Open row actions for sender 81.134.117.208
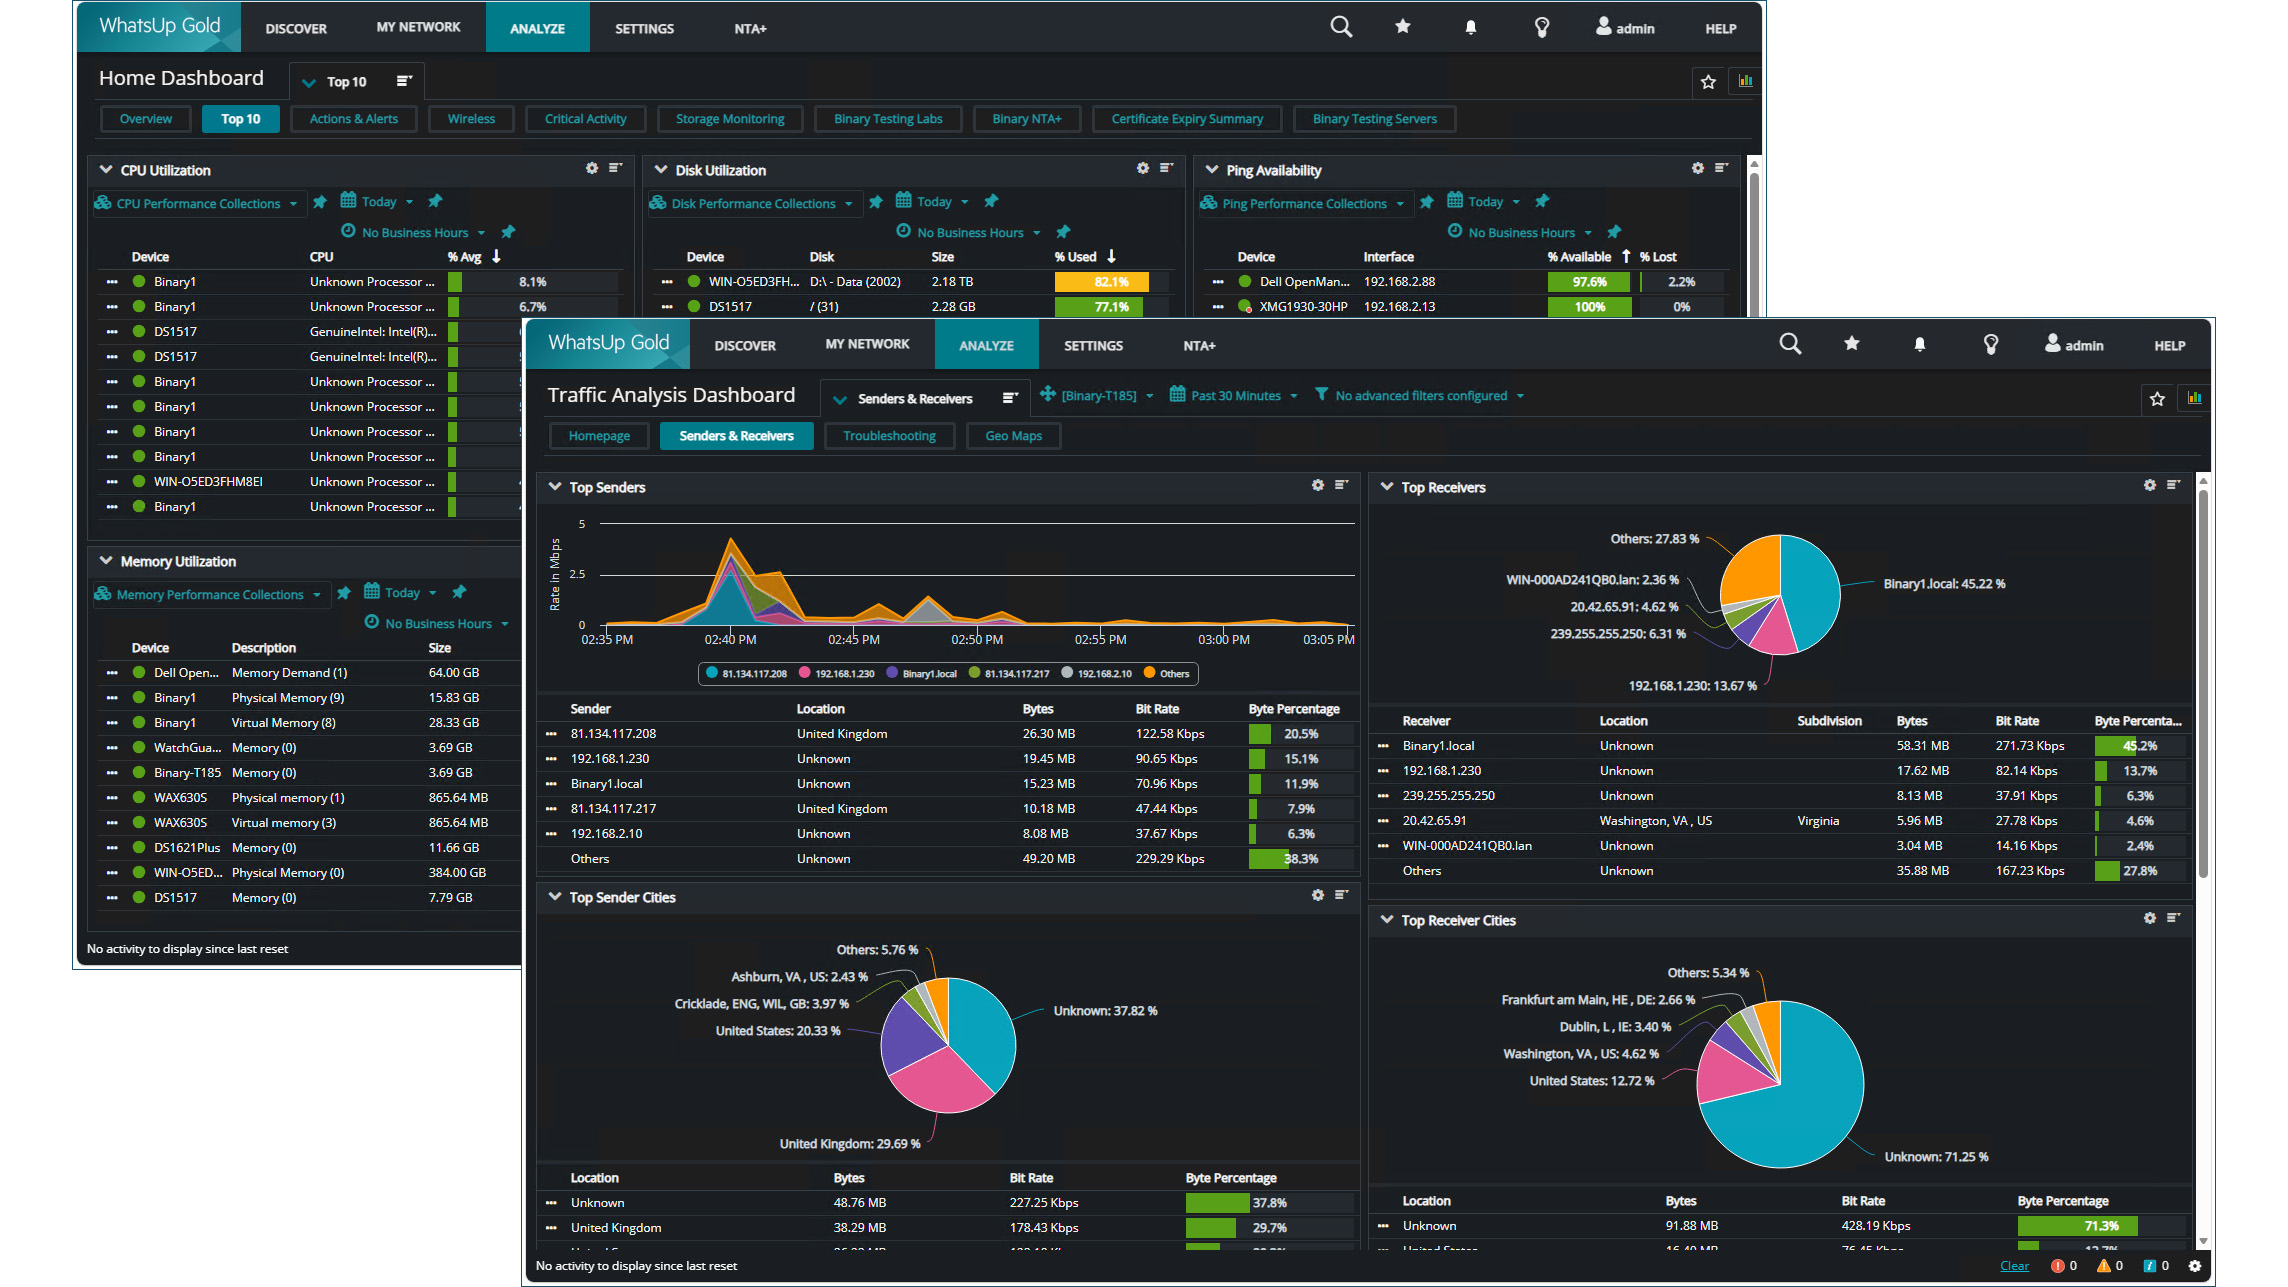Screen dimensions: 2288x1287 coord(551,734)
